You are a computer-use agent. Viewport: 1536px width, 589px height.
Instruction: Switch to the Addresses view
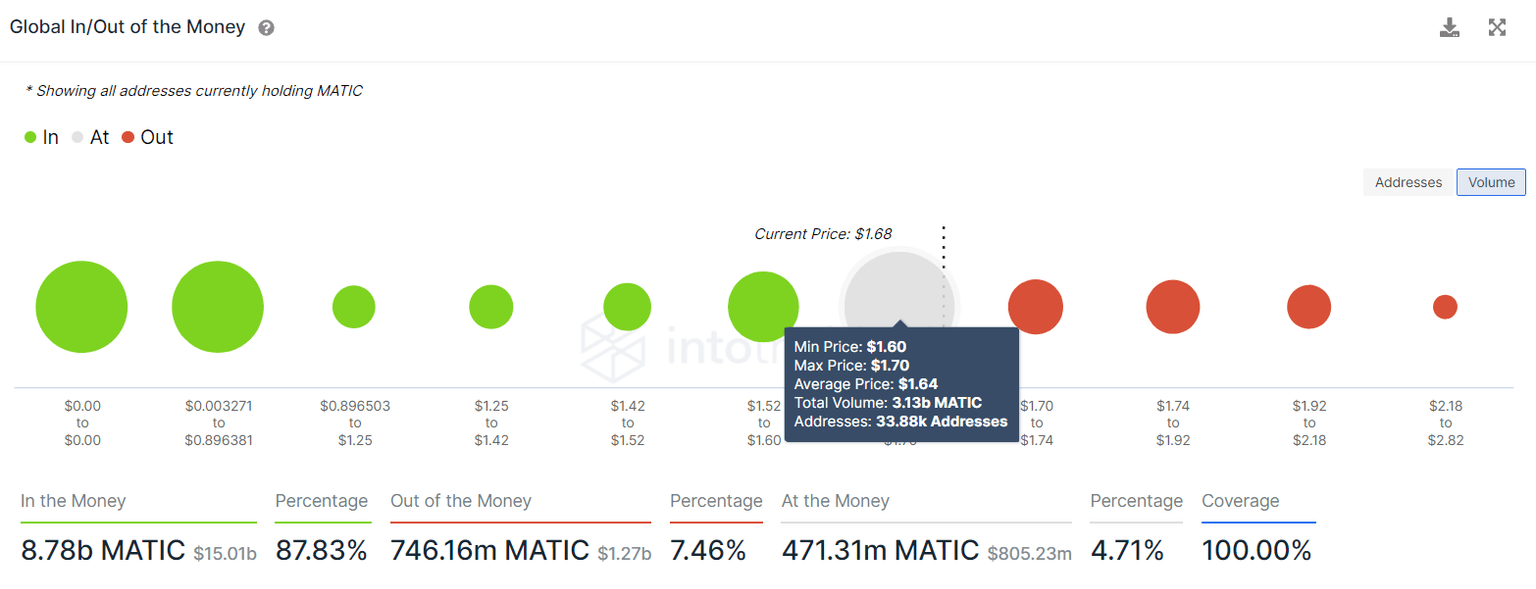[x=1408, y=182]
